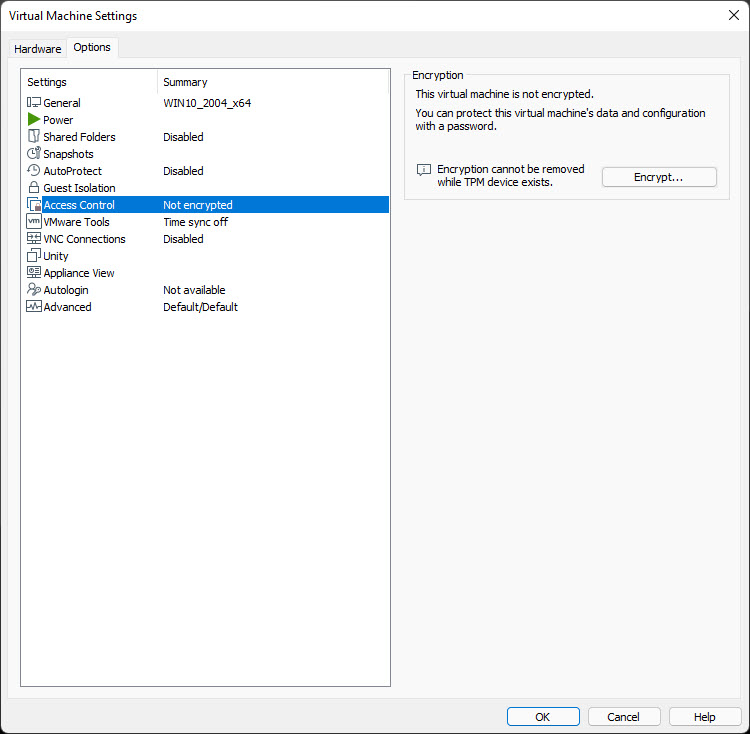The image size is (750, 734).
Task: Select the Options tab
Action: pyautogui.click(x=92, y=47)
